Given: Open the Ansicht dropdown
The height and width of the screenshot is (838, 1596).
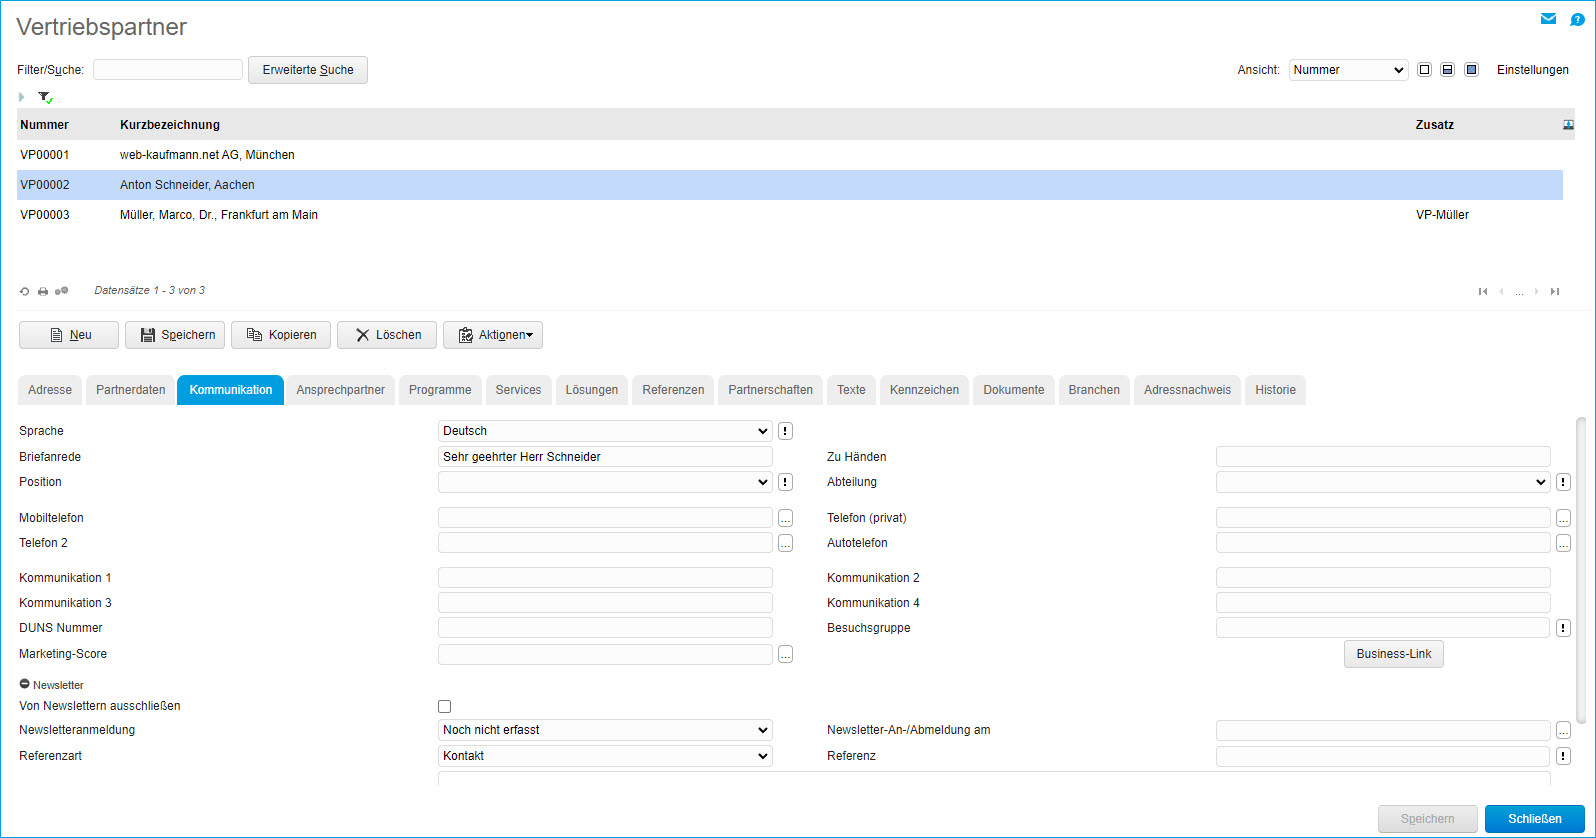Looking at the screenshot, I should [1348, 70].
